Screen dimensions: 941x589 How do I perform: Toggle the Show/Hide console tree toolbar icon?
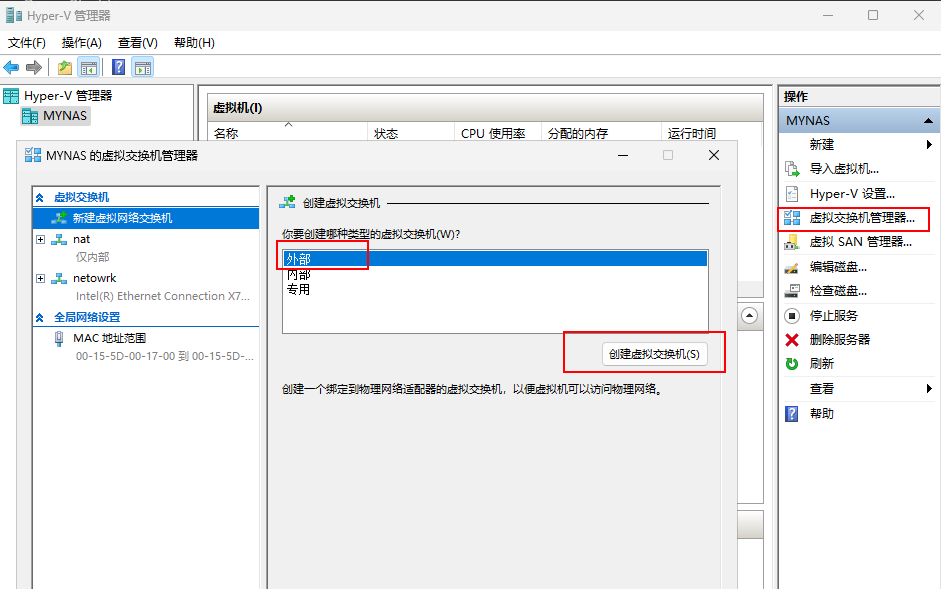coord(89,67)
